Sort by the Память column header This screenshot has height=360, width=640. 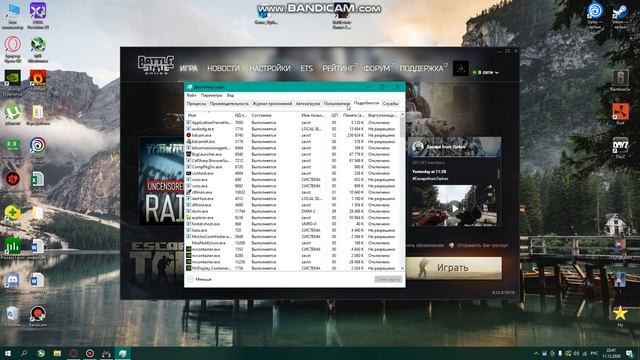click(x=352, y=116)
